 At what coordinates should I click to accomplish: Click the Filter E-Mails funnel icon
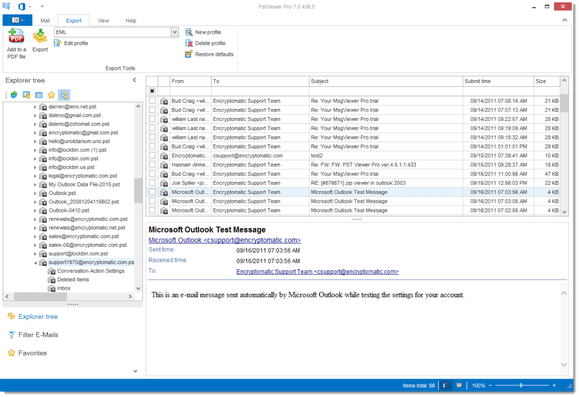11,335
